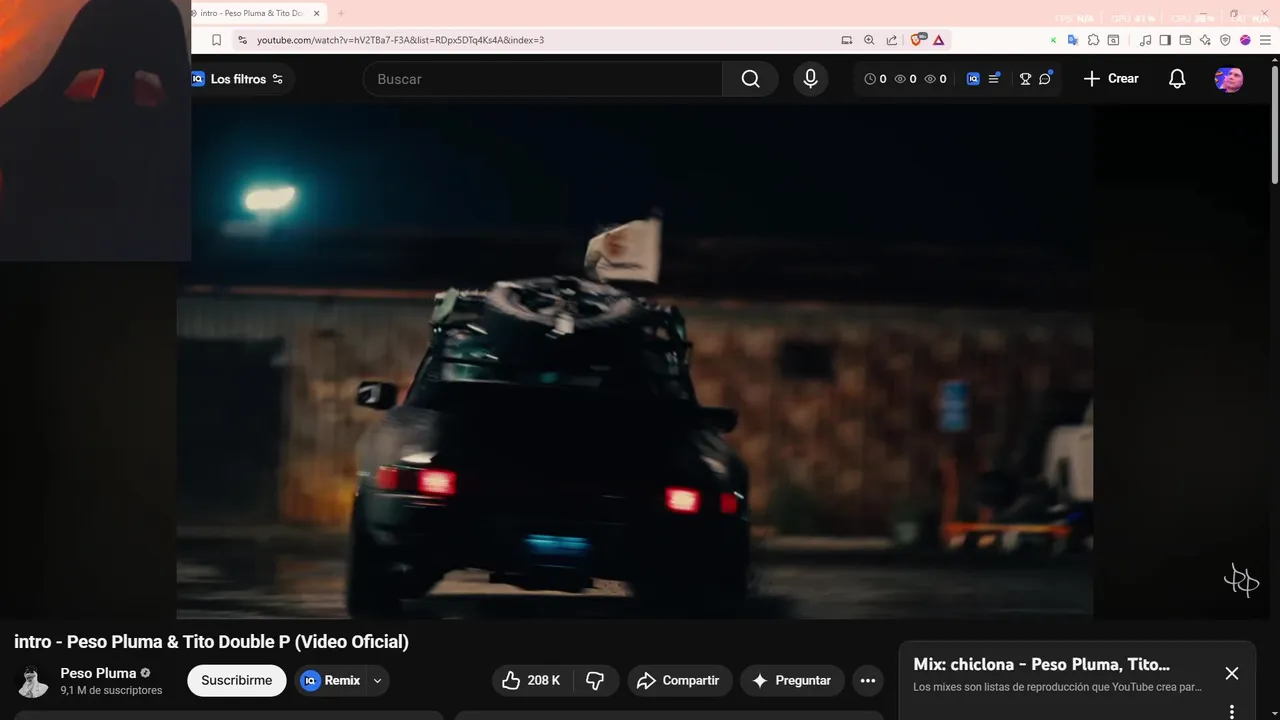Open the browser hamburger main menu
This screenshot has height=720, width=1280.
(1265, 40)
